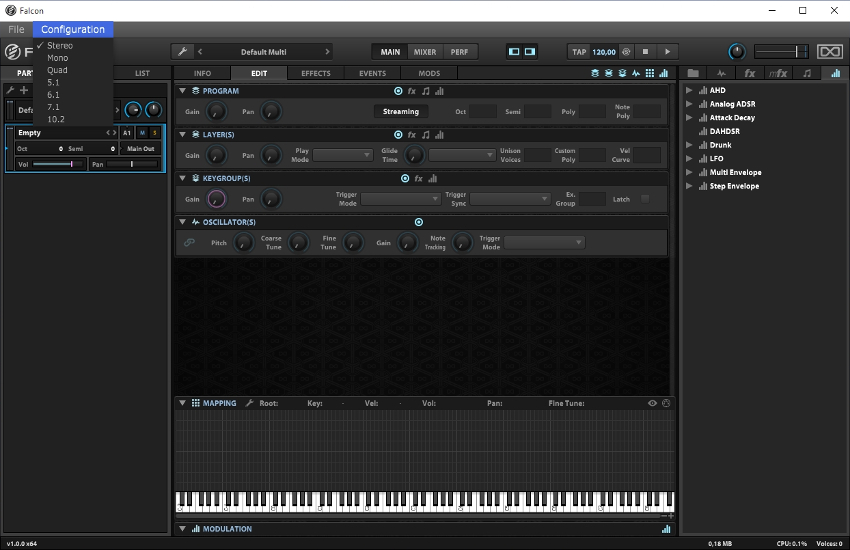Click the fx icon in PROGRAM header
Screen dimensions: 850x550
(411, 91)
